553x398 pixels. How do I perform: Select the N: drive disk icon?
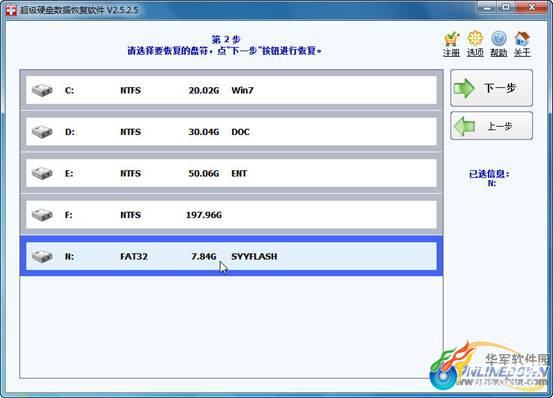coord(42,256)
